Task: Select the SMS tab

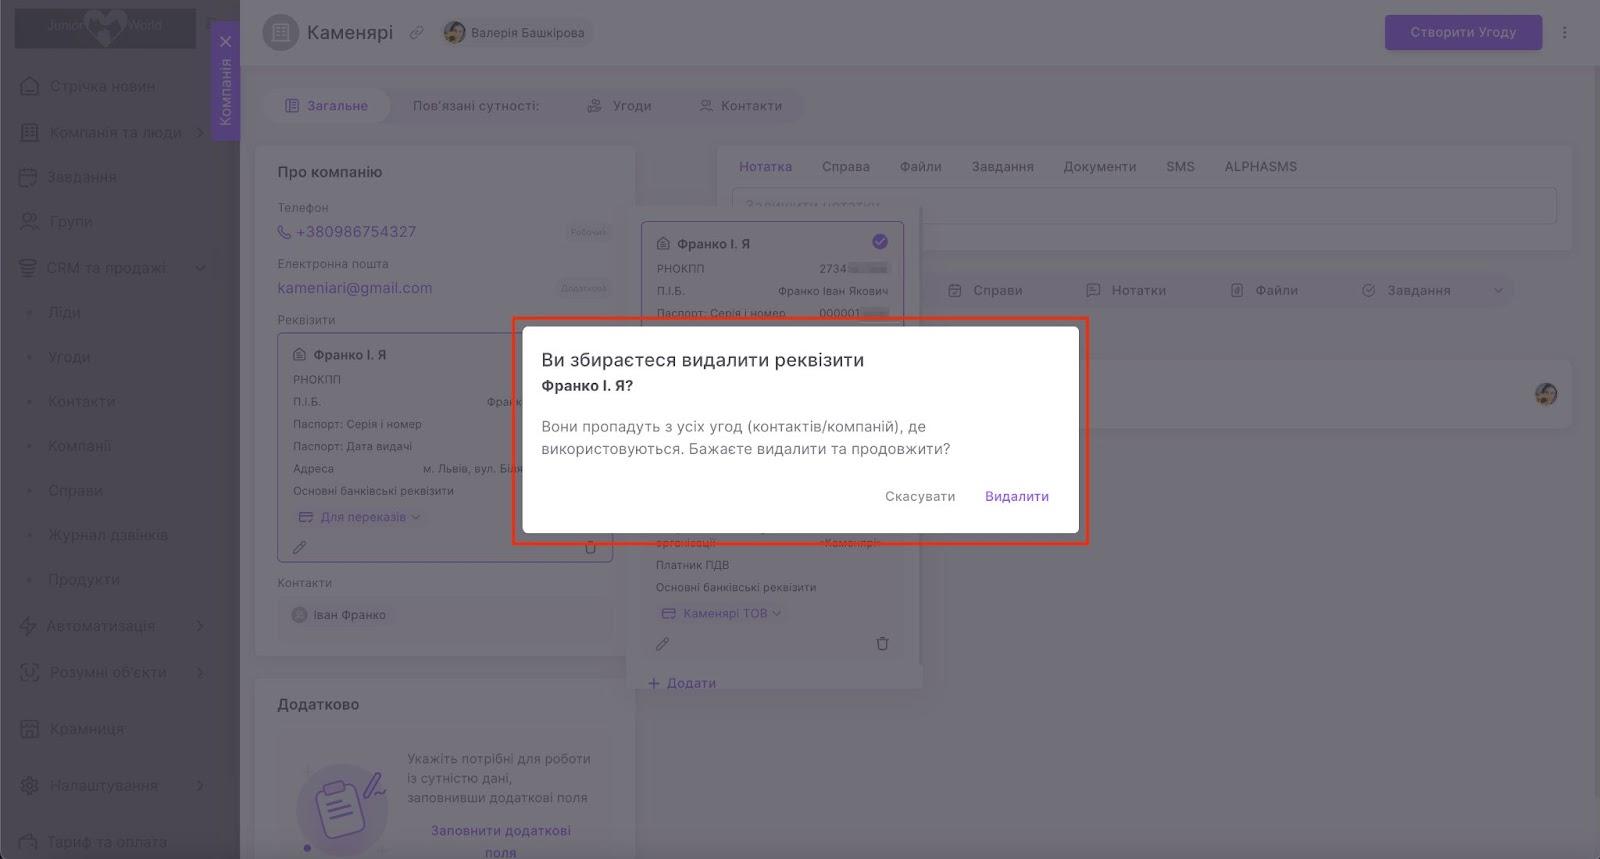Action: coord(1180,167)
